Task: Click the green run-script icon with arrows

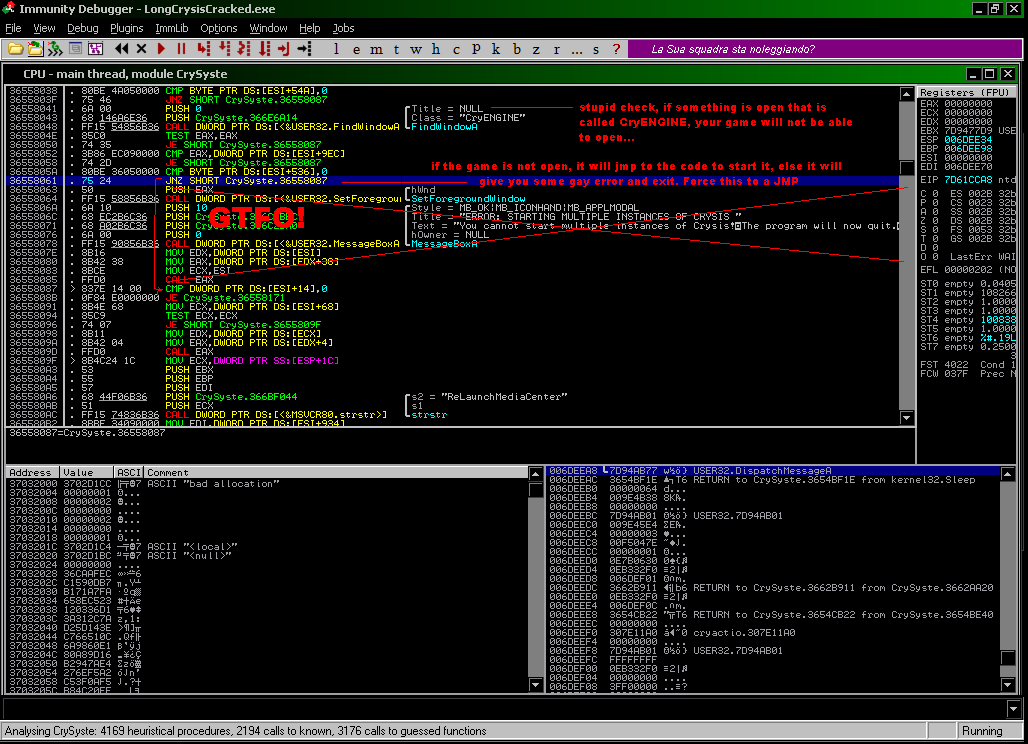Action: tap(55, 49)
